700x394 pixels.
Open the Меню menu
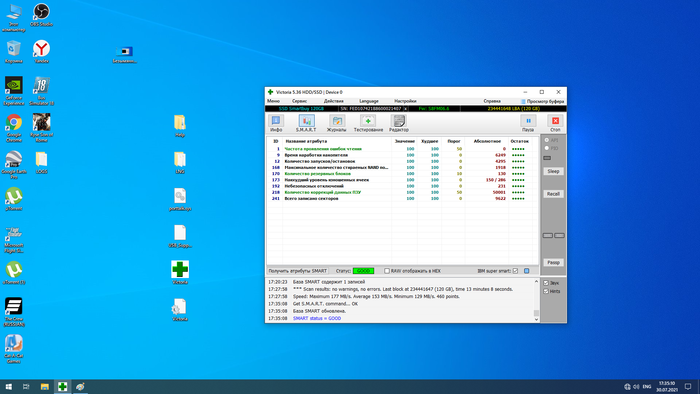tap(273, 101)
